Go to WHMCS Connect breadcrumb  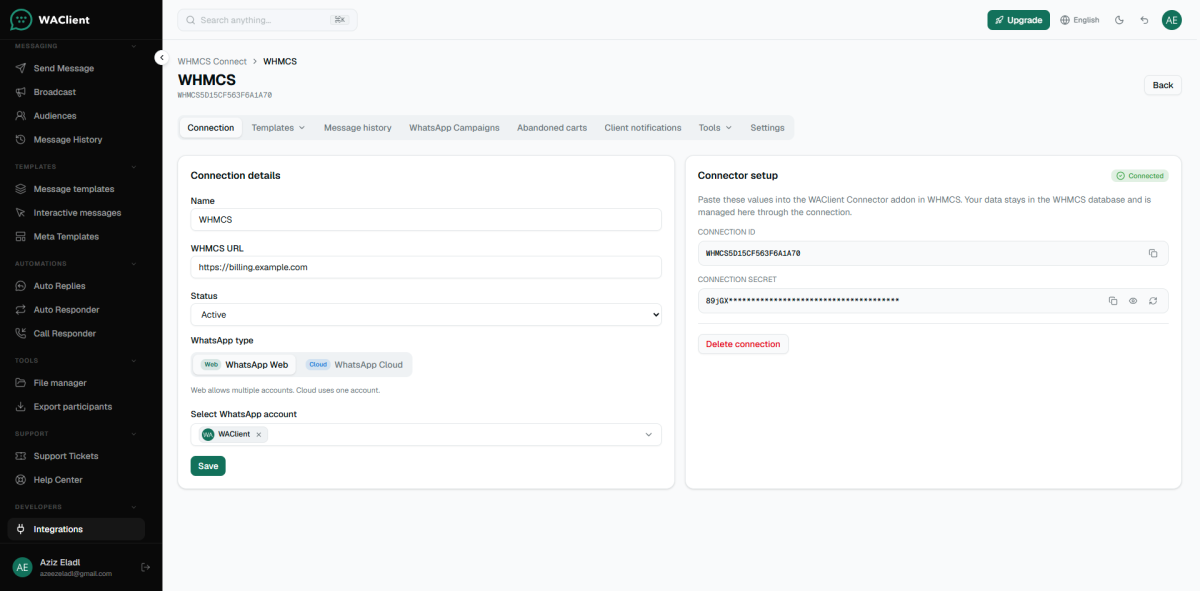[x=212, y=61]
